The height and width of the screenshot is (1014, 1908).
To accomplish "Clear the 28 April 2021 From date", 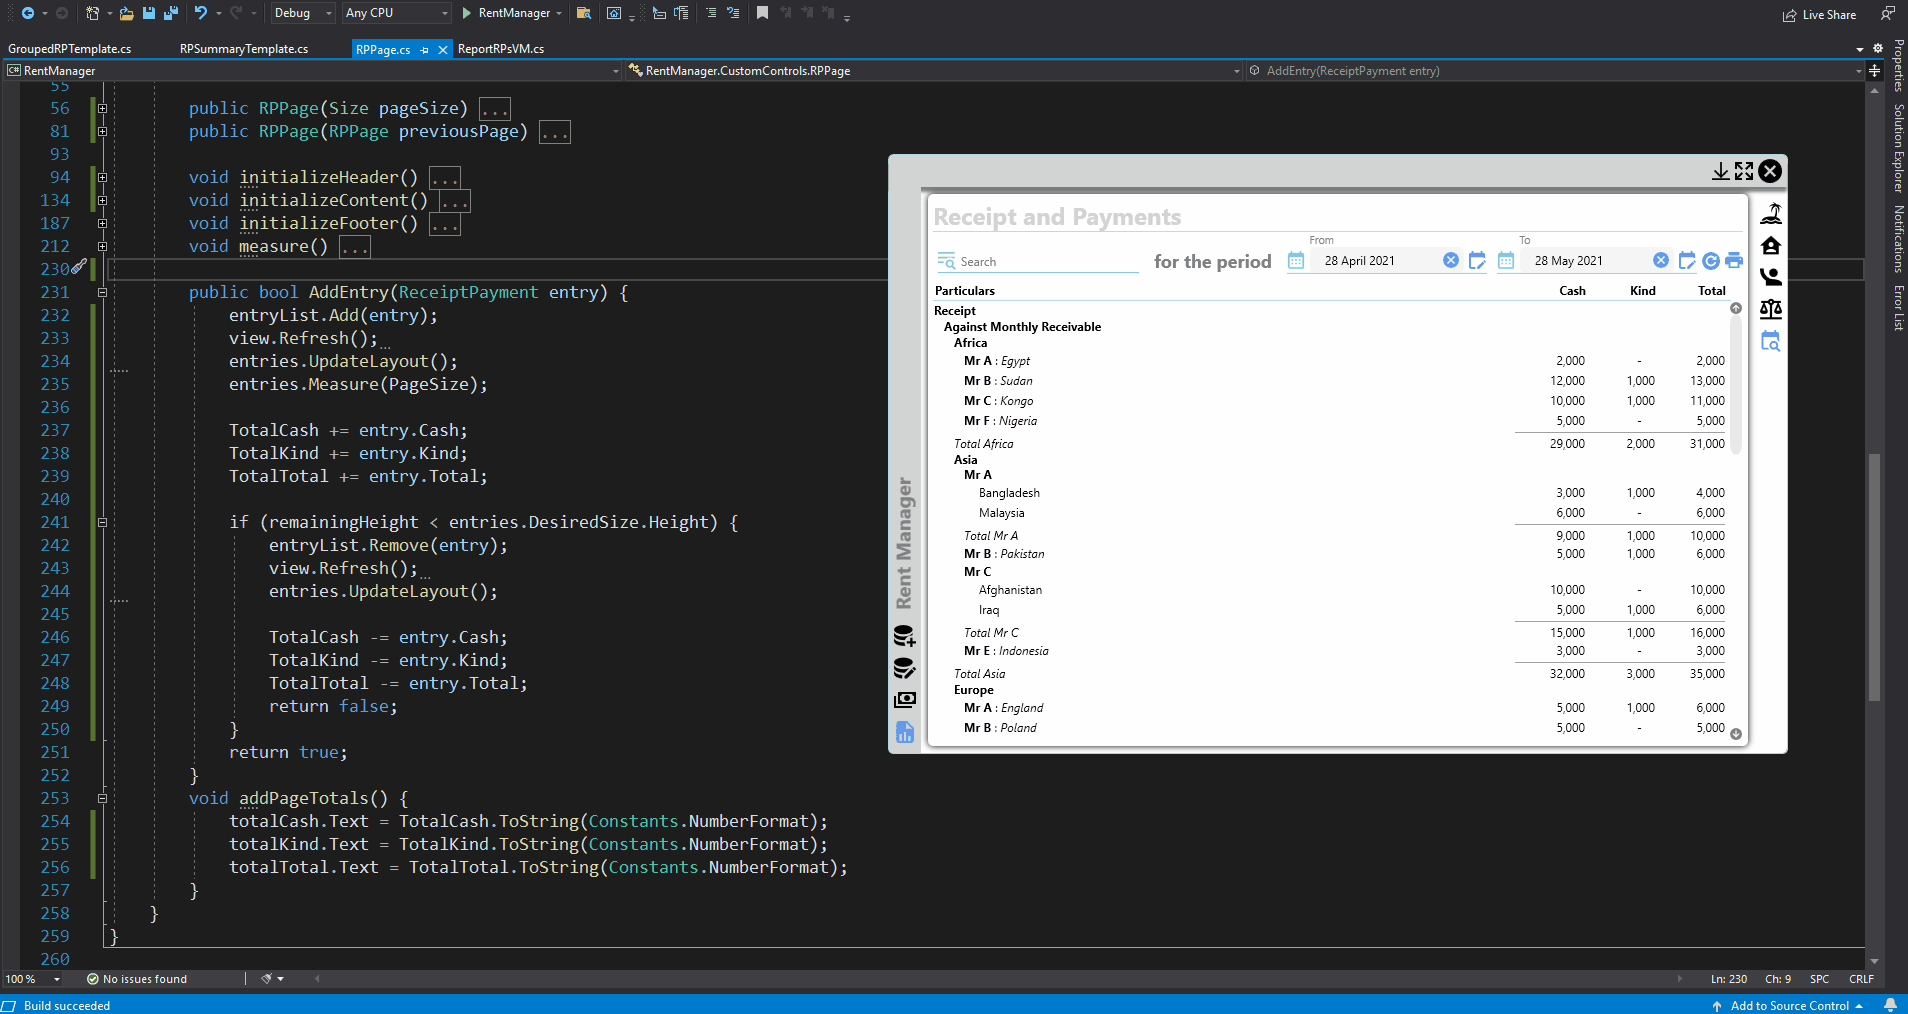I will (1451, 260).
